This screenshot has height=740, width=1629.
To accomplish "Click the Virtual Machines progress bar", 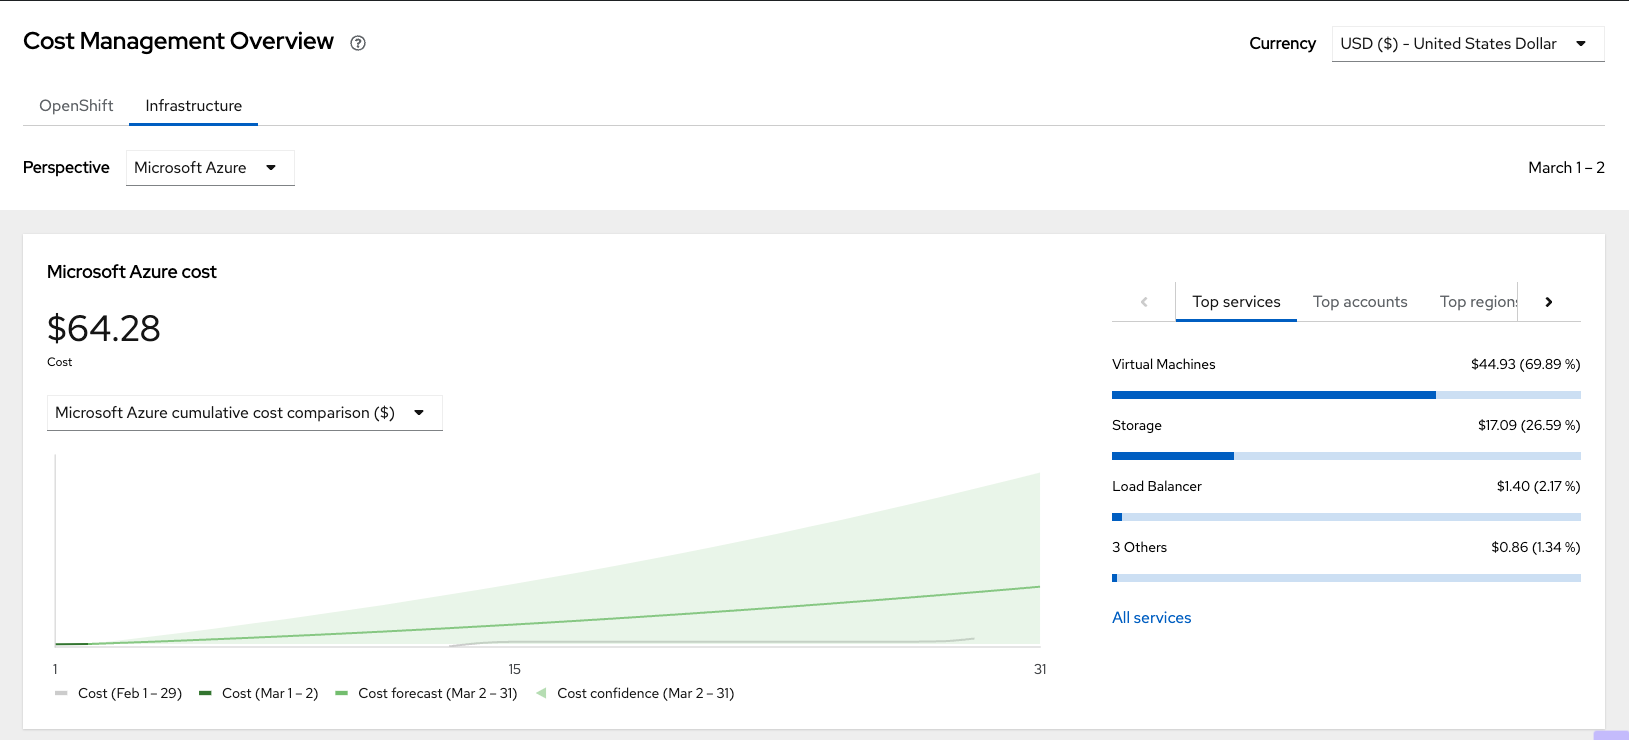I will (1346, 395).
